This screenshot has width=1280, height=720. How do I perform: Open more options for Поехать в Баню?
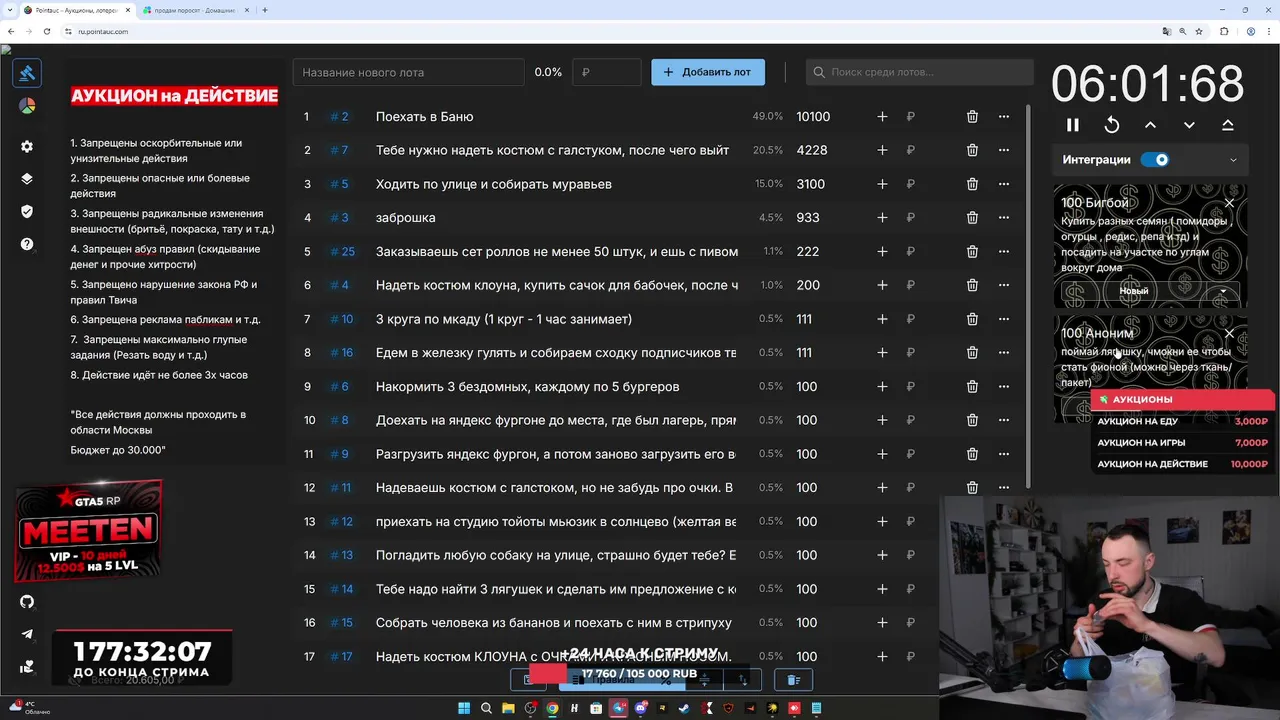point(1004,117)
